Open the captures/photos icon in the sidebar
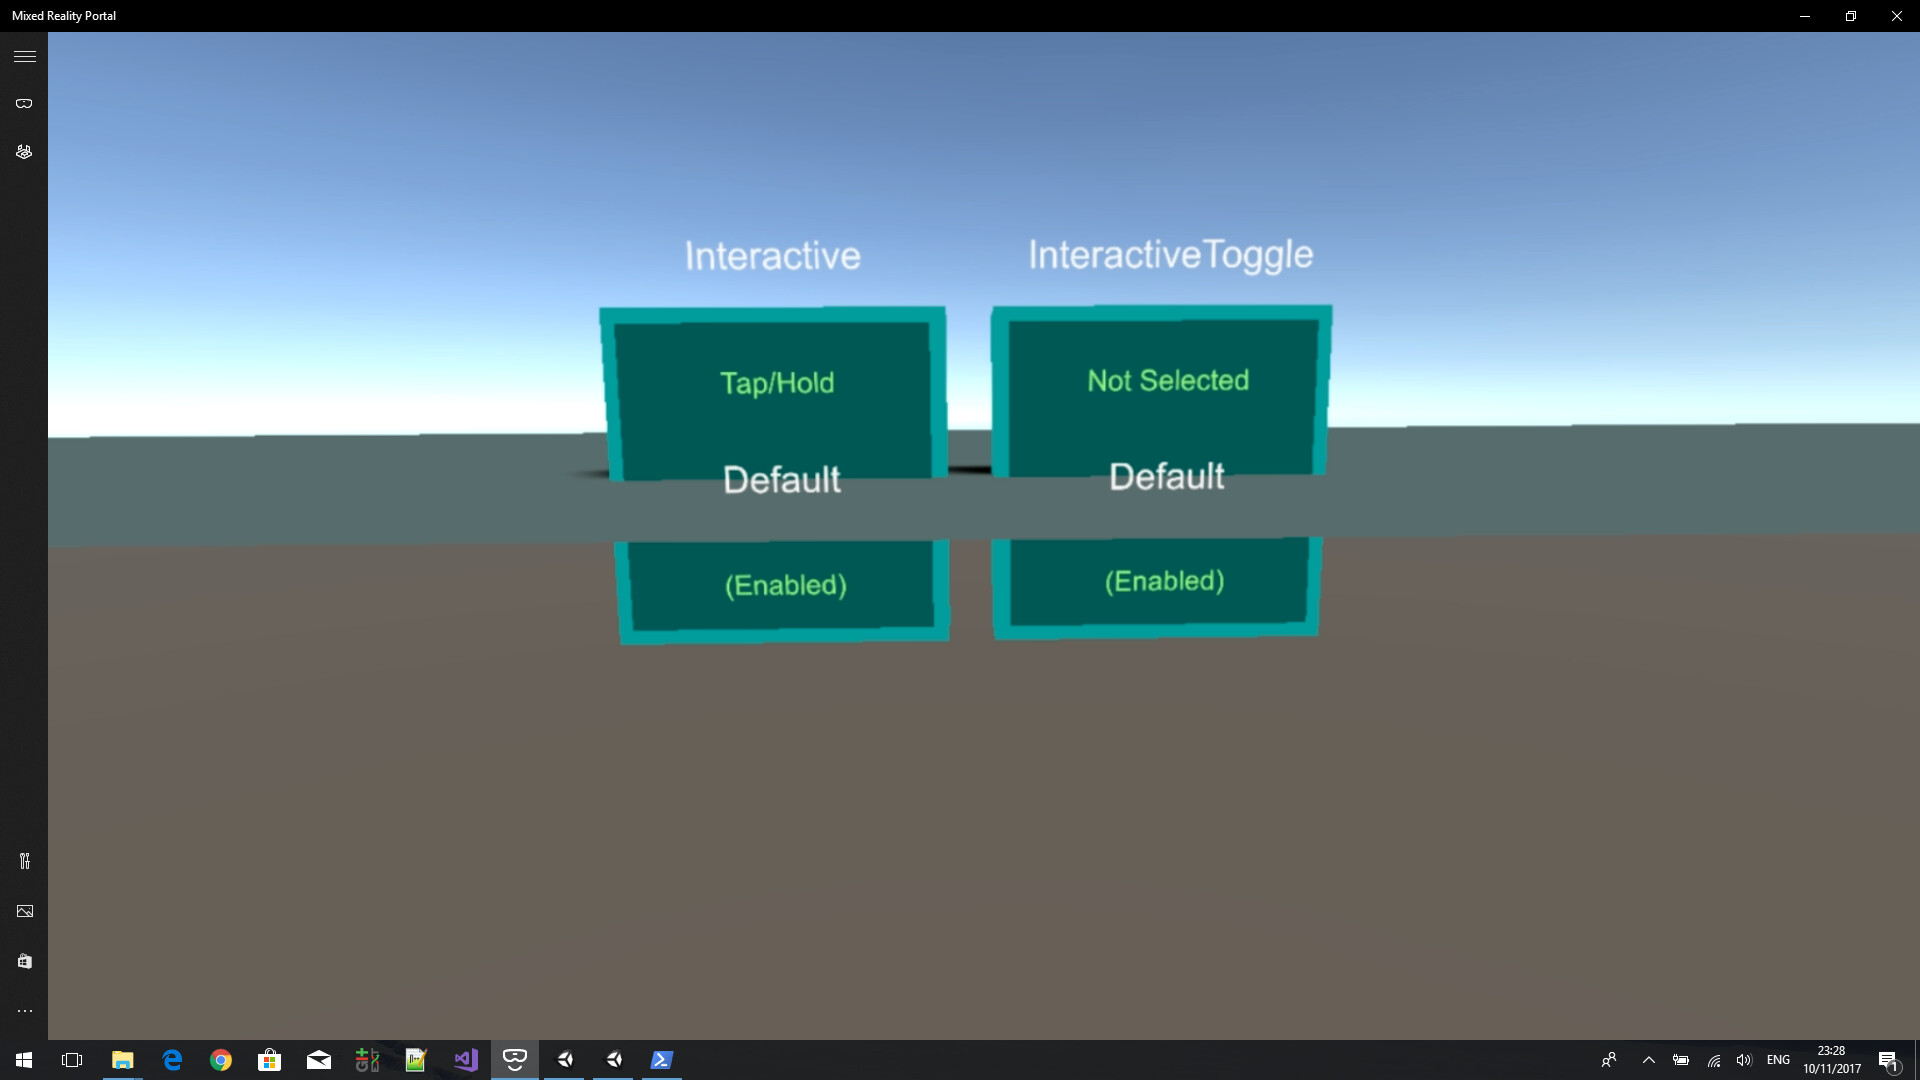This screenshot has width=1920, height=1080. [x=24, y=911]
